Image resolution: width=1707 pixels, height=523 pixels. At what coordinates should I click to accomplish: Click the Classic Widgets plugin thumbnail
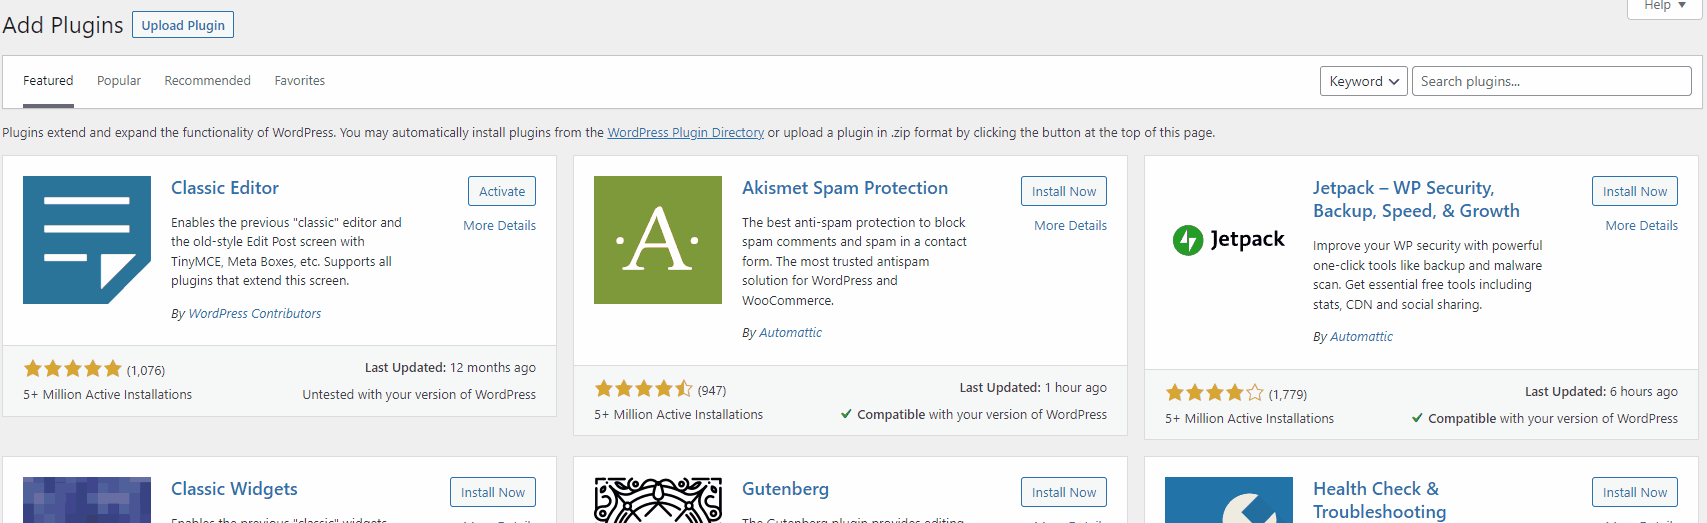(x=87, y=500)
